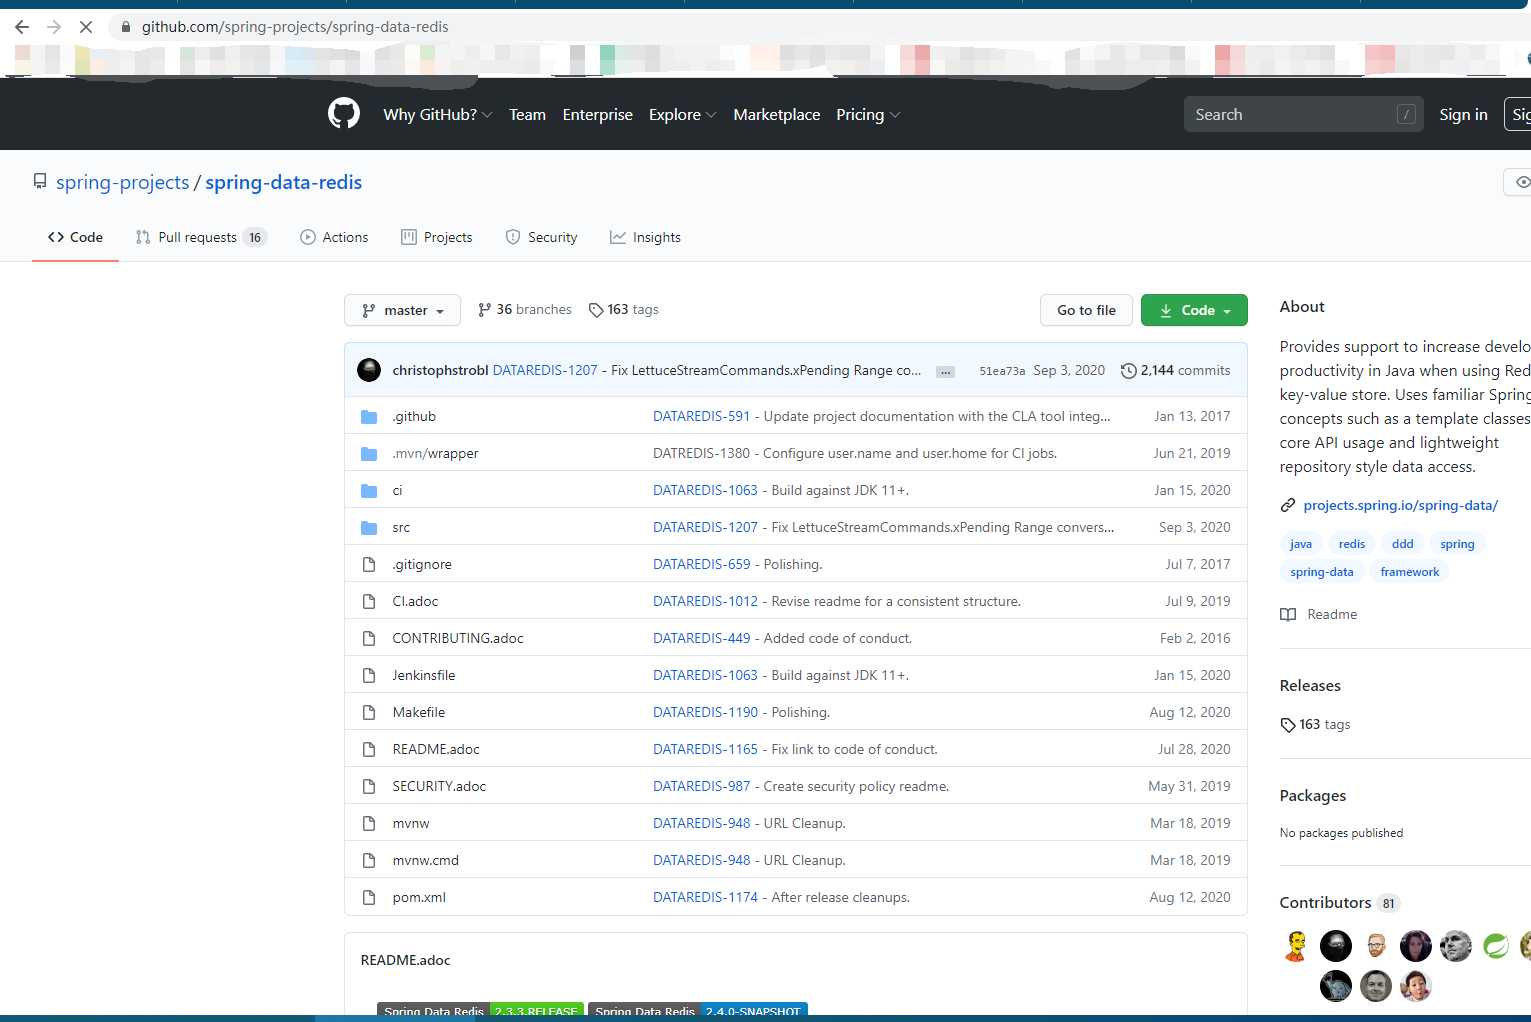Click the java topic tag
This screenshot has height=1022, width=1531.
[x=1301, y=544]
